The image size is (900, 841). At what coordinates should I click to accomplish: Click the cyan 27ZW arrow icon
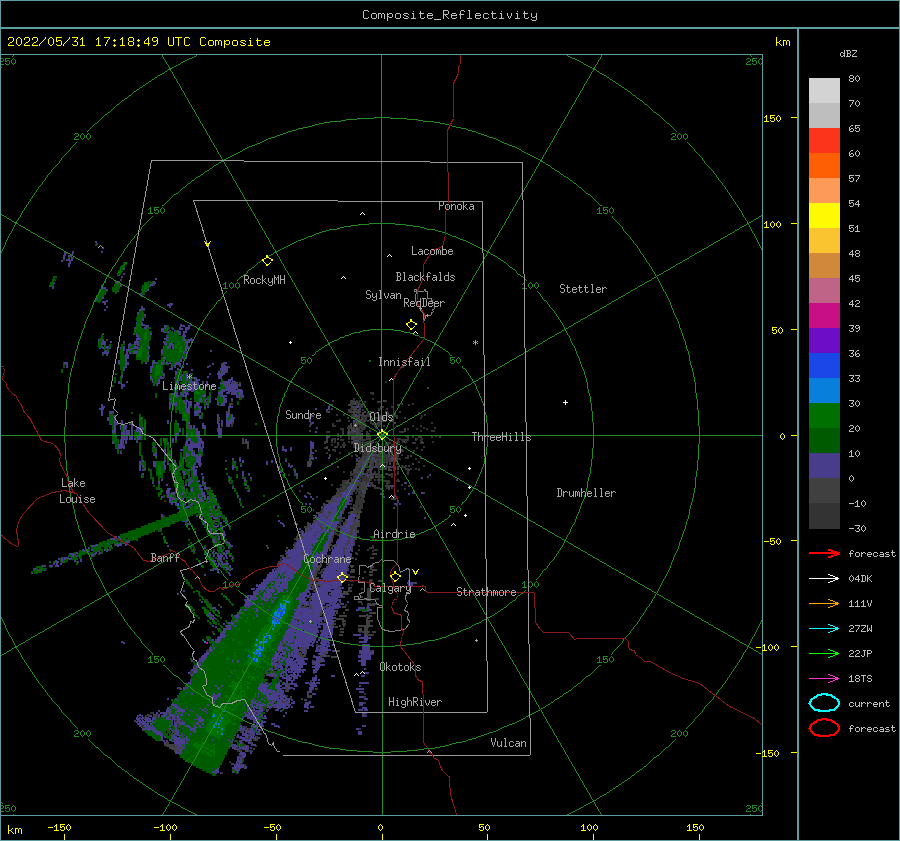point(824,629)
